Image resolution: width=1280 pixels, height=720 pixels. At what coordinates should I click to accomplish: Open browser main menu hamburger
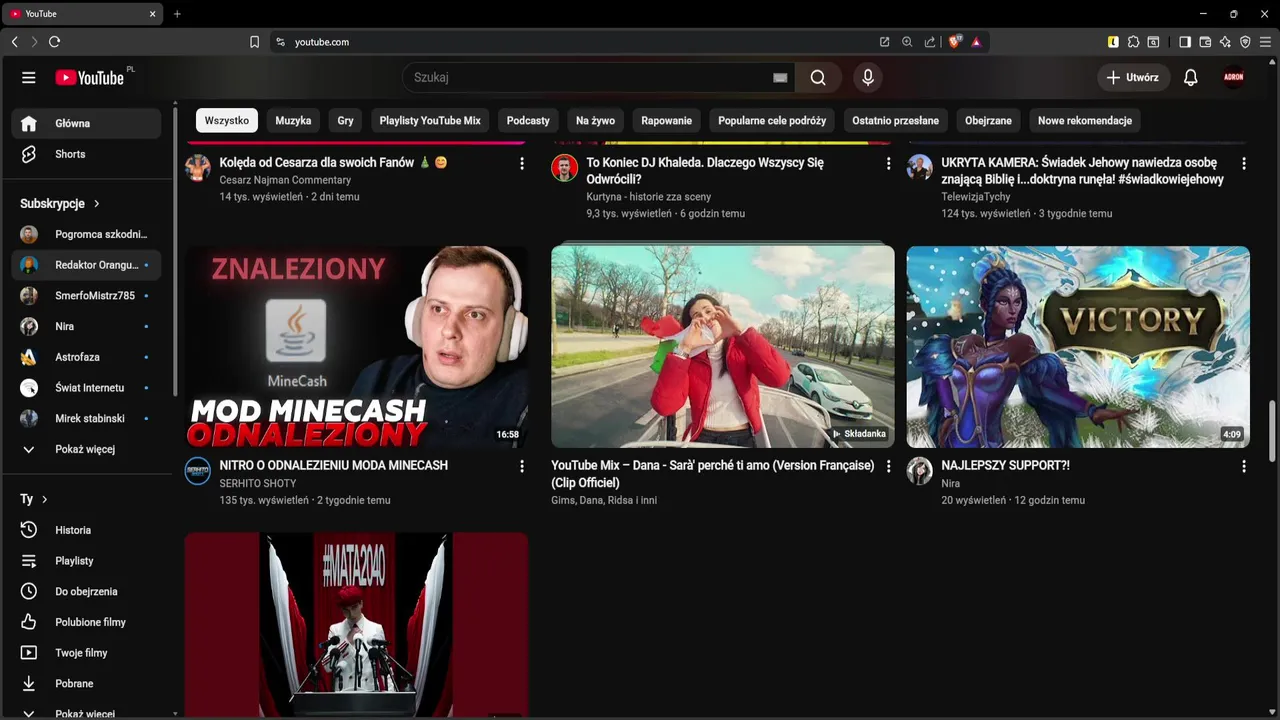tap(1266, 42)
